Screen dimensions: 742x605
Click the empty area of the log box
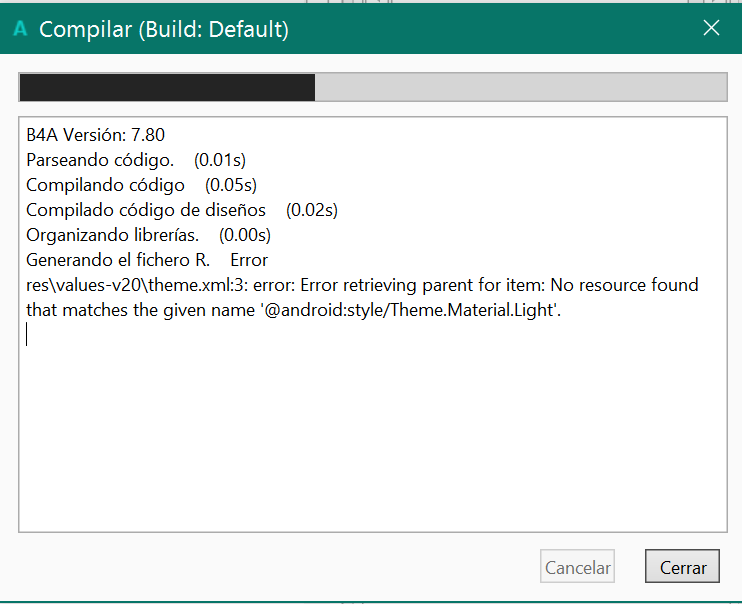point(370,440)
